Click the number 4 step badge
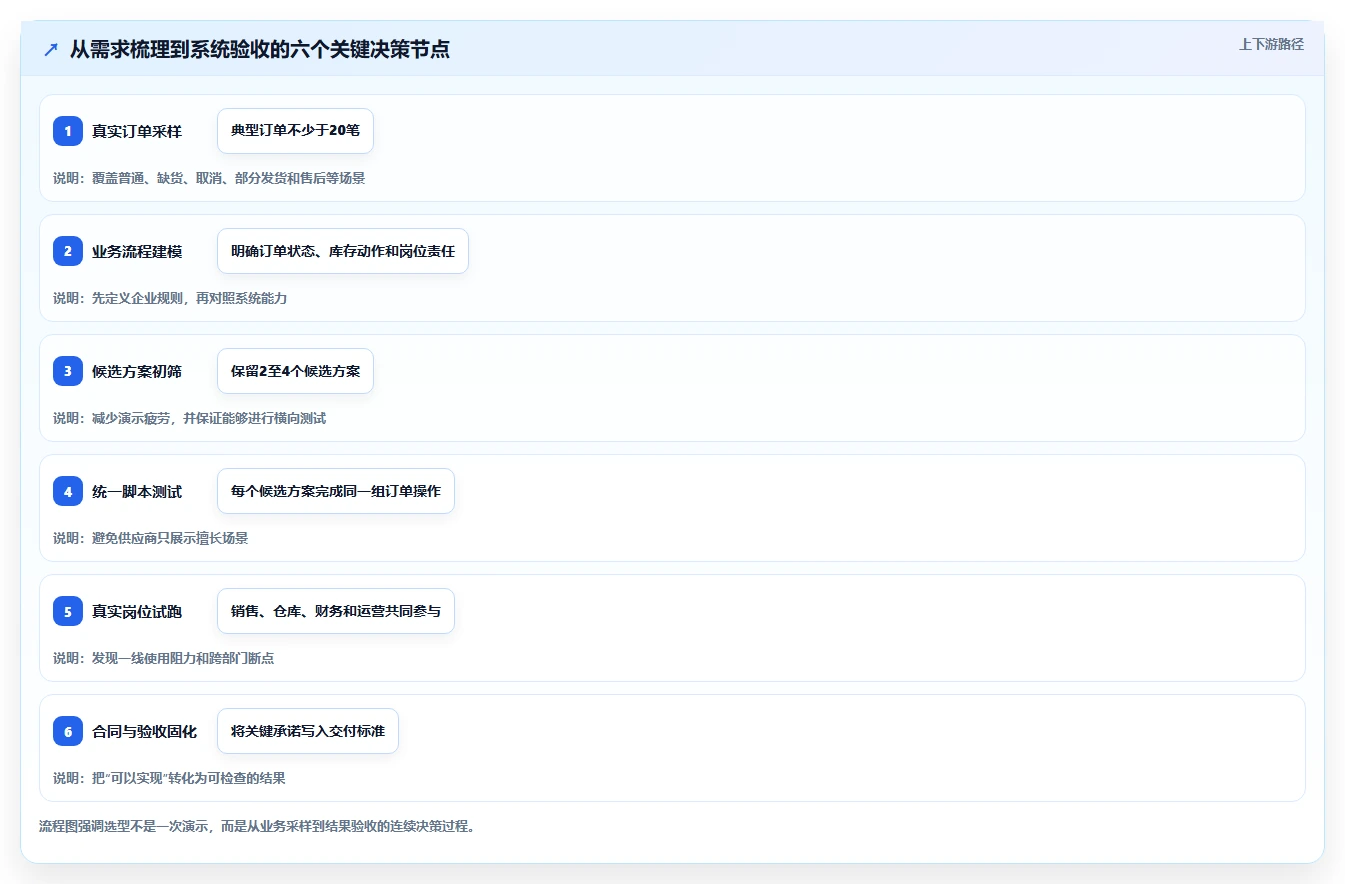Image resolution: width=1345 pixels, height=884 pixels. (x=68, y=491)
